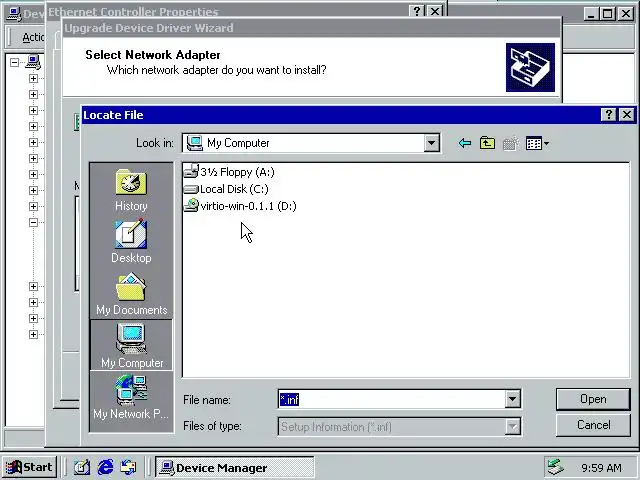The height and width of the screenshot is (480, 640).
Task: Open the Action menu in Device Manager
Action: [33, 38]
